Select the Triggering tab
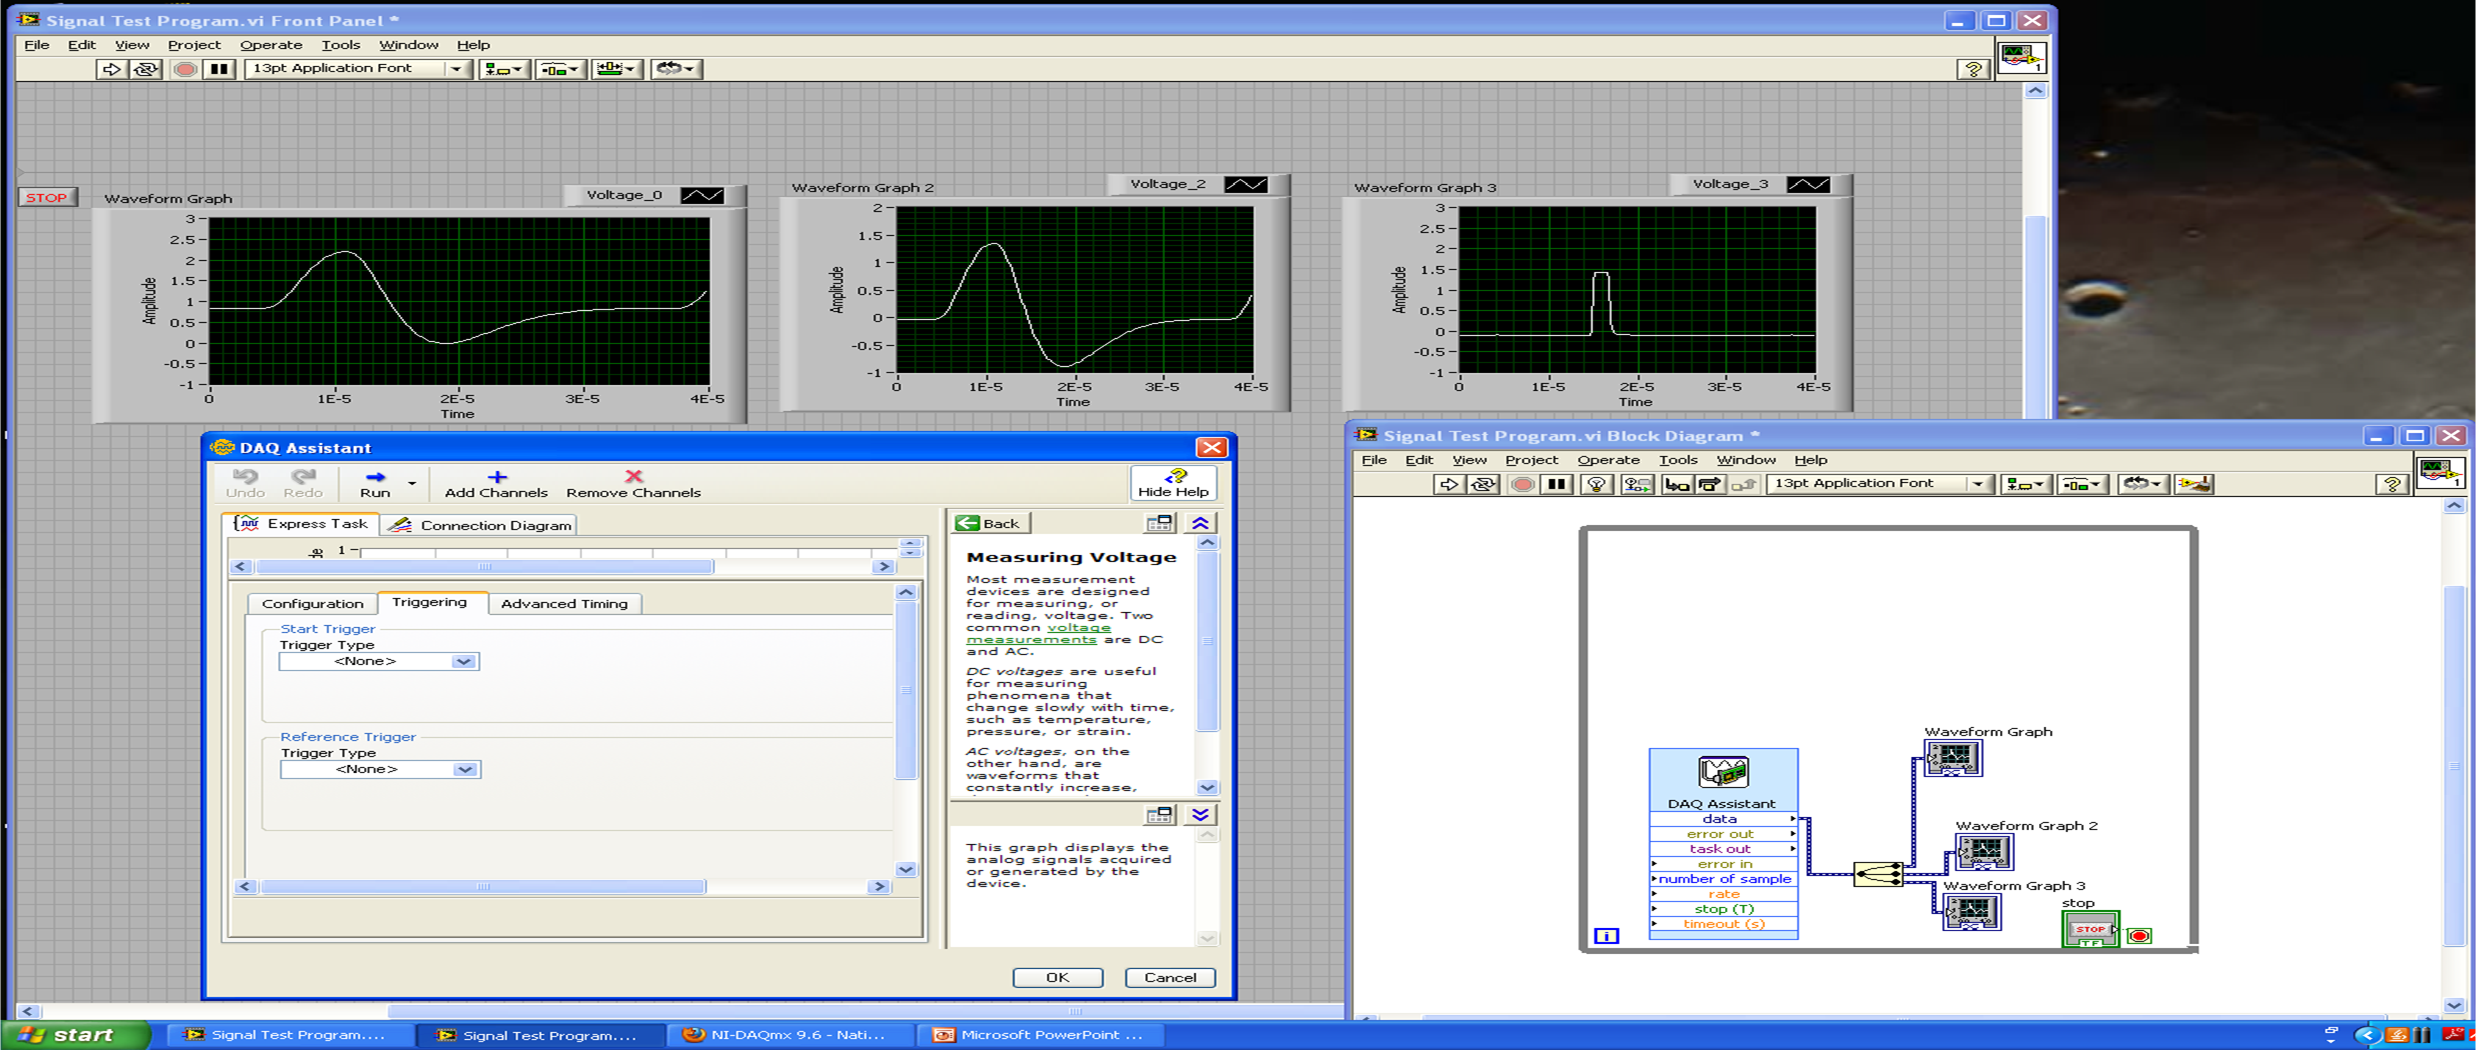This screenshot has width=2476, height=1050. click(430, 602)
